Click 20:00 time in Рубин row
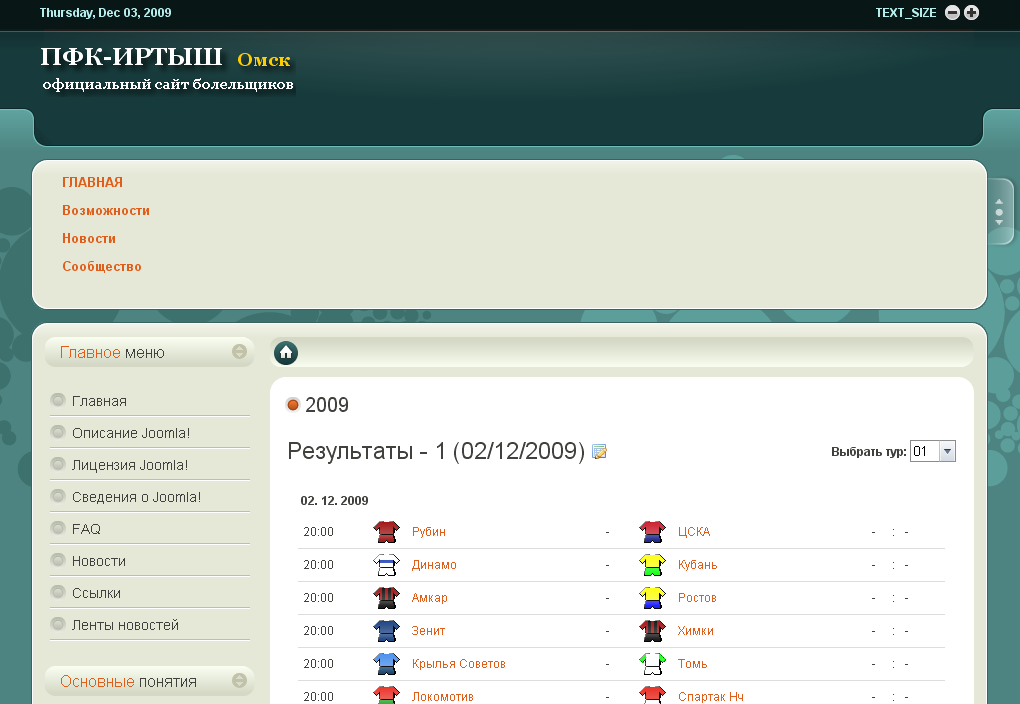The image size is (1020, 704). click(x=318, y=532)
